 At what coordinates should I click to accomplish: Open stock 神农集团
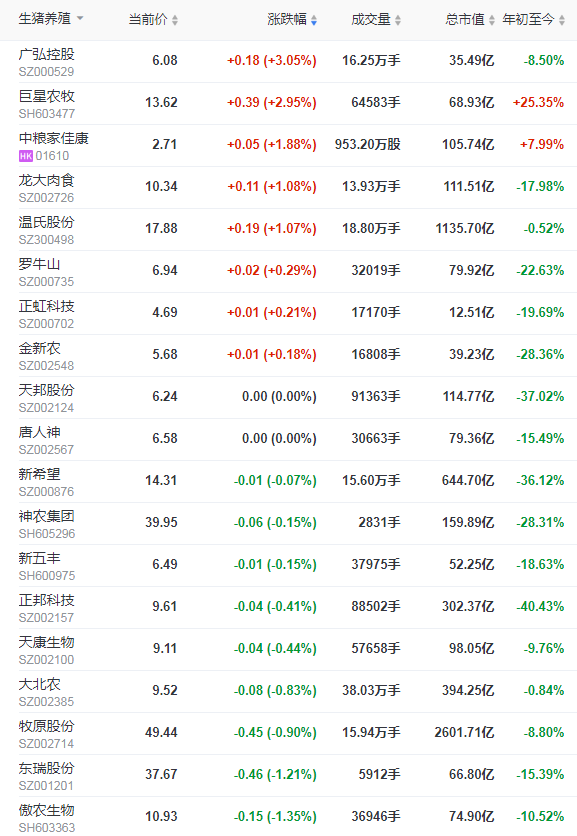46,517
